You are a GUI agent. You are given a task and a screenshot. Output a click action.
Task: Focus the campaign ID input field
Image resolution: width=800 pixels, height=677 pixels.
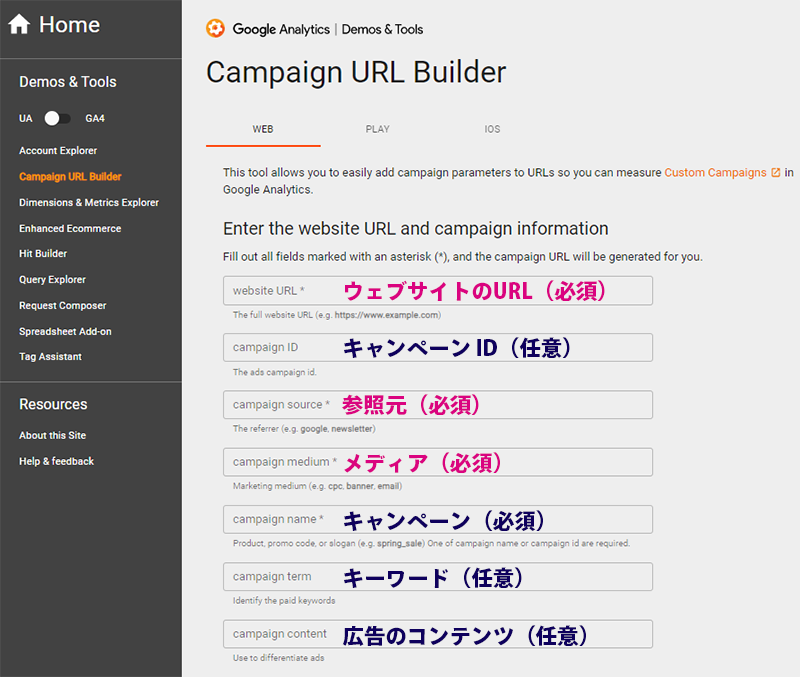tap(438, 347)
